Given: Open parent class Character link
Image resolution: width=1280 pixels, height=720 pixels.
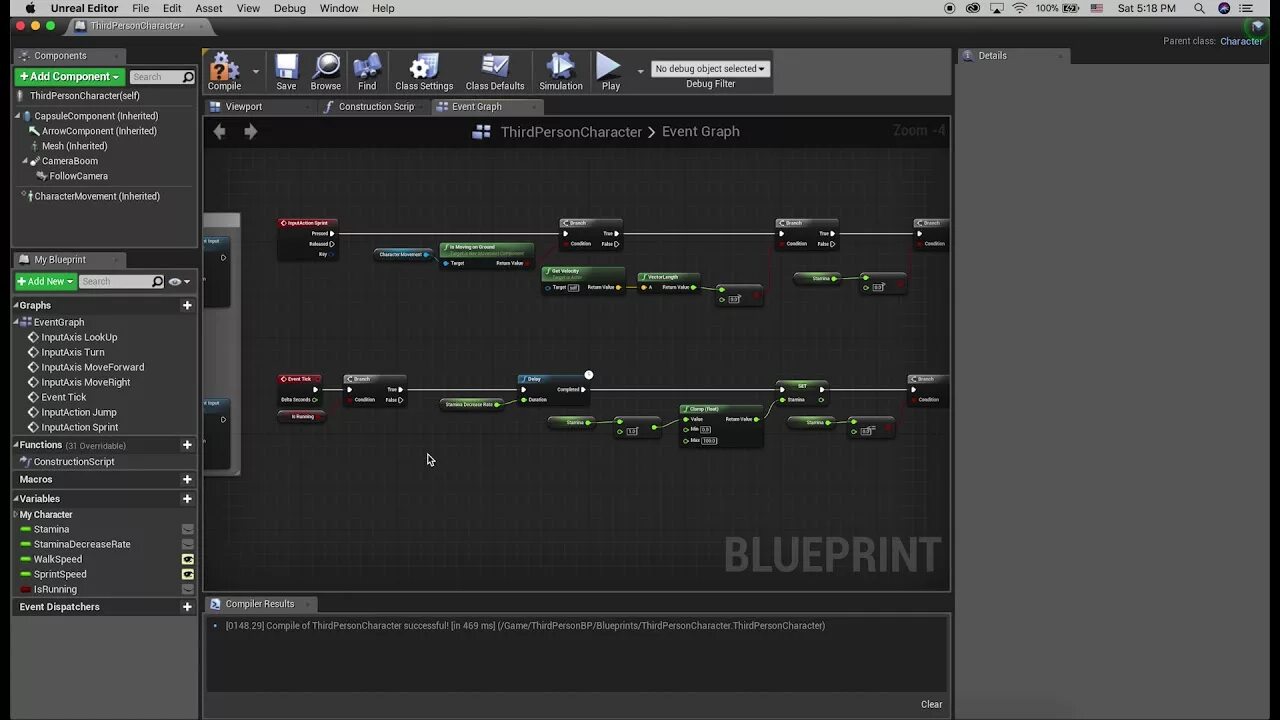Looking at the screenshot, I should pyautogui.click(x=1241, y=41).
